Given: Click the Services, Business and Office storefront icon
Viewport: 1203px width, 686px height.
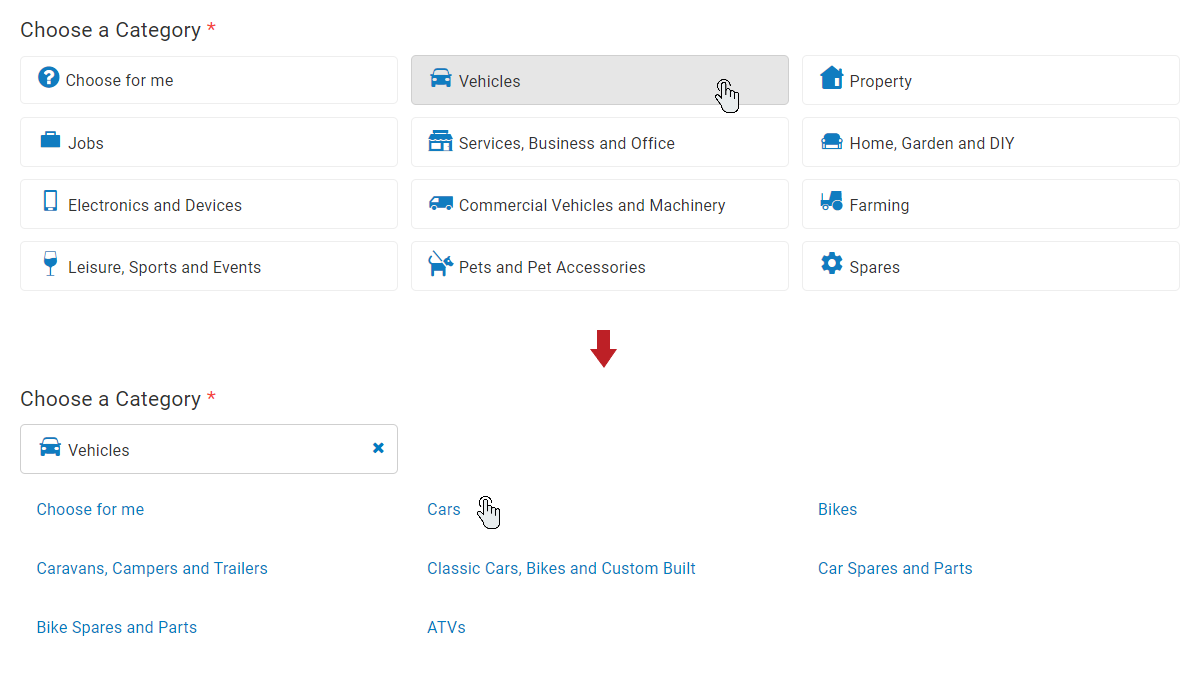Looking at the screenshot, I should (x=440, y=141).
